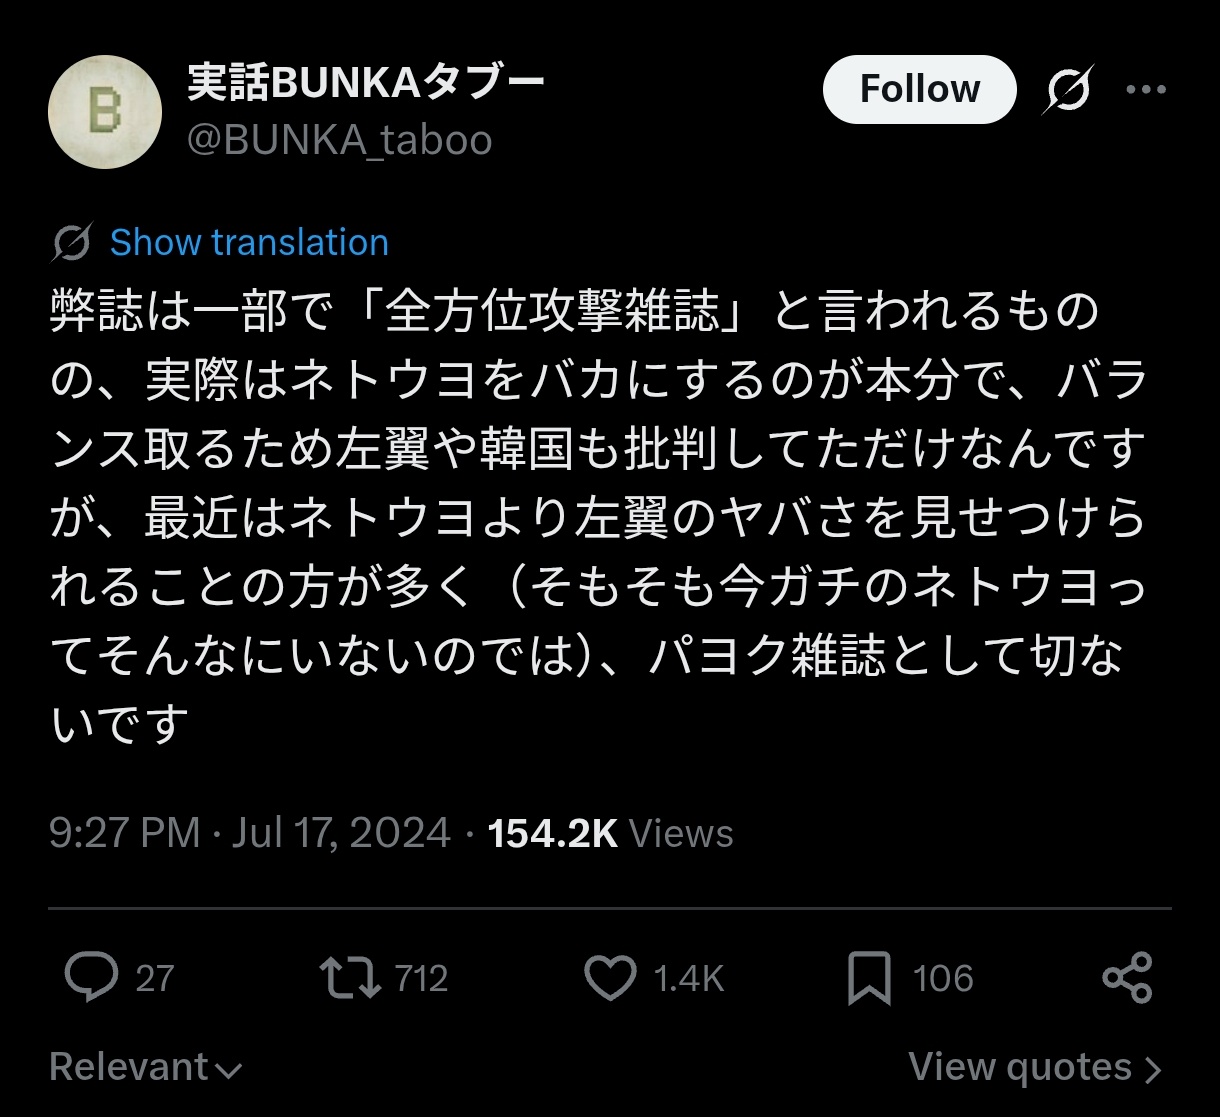The height and width of the screenshot is (1117, 1220).
Task: Click the 1.4K likes count
Action: click(688, 978)
